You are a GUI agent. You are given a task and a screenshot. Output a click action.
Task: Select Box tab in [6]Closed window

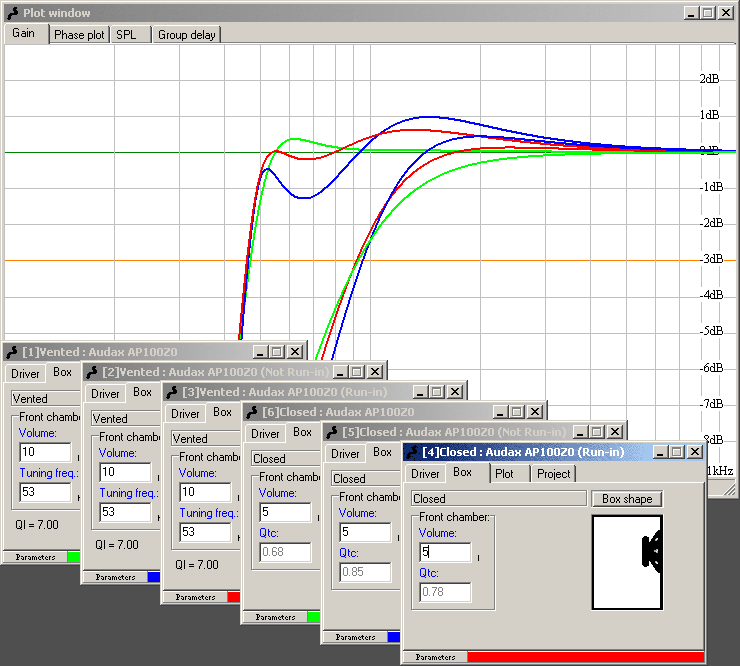pos(303,432)
